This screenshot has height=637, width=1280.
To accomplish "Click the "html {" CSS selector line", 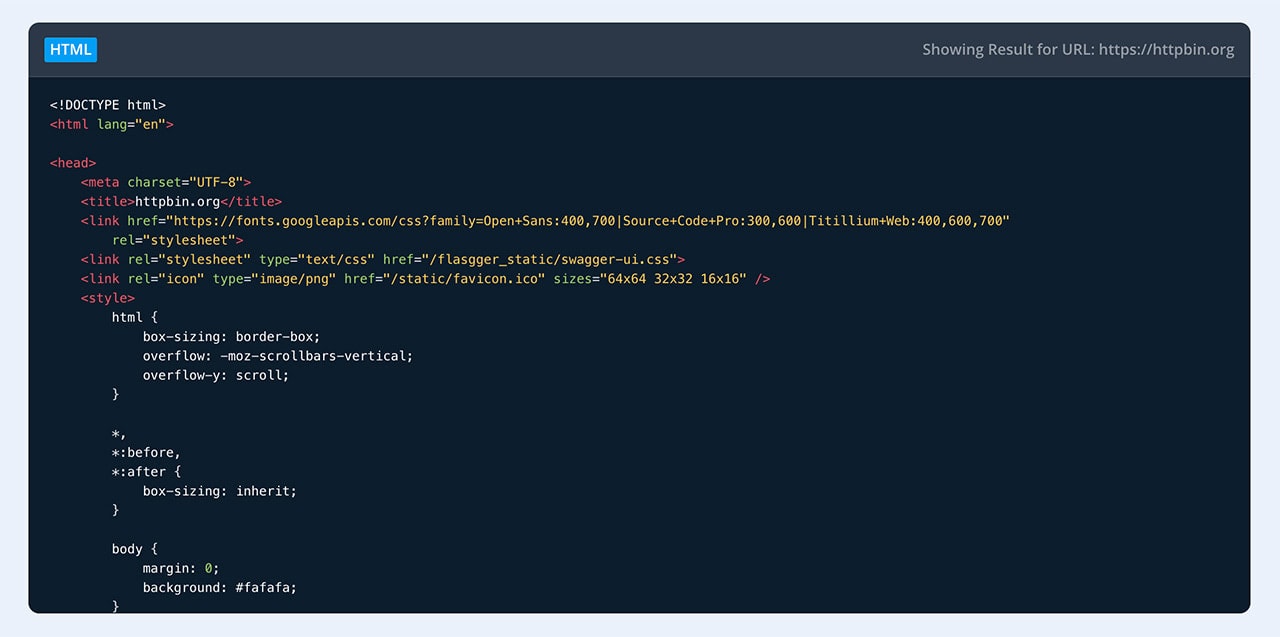I will 135,317.
